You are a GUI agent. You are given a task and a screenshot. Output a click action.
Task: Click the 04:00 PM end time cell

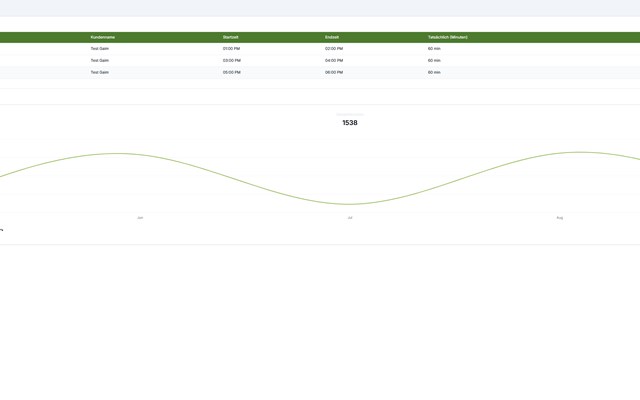click(x=334, y=60)
